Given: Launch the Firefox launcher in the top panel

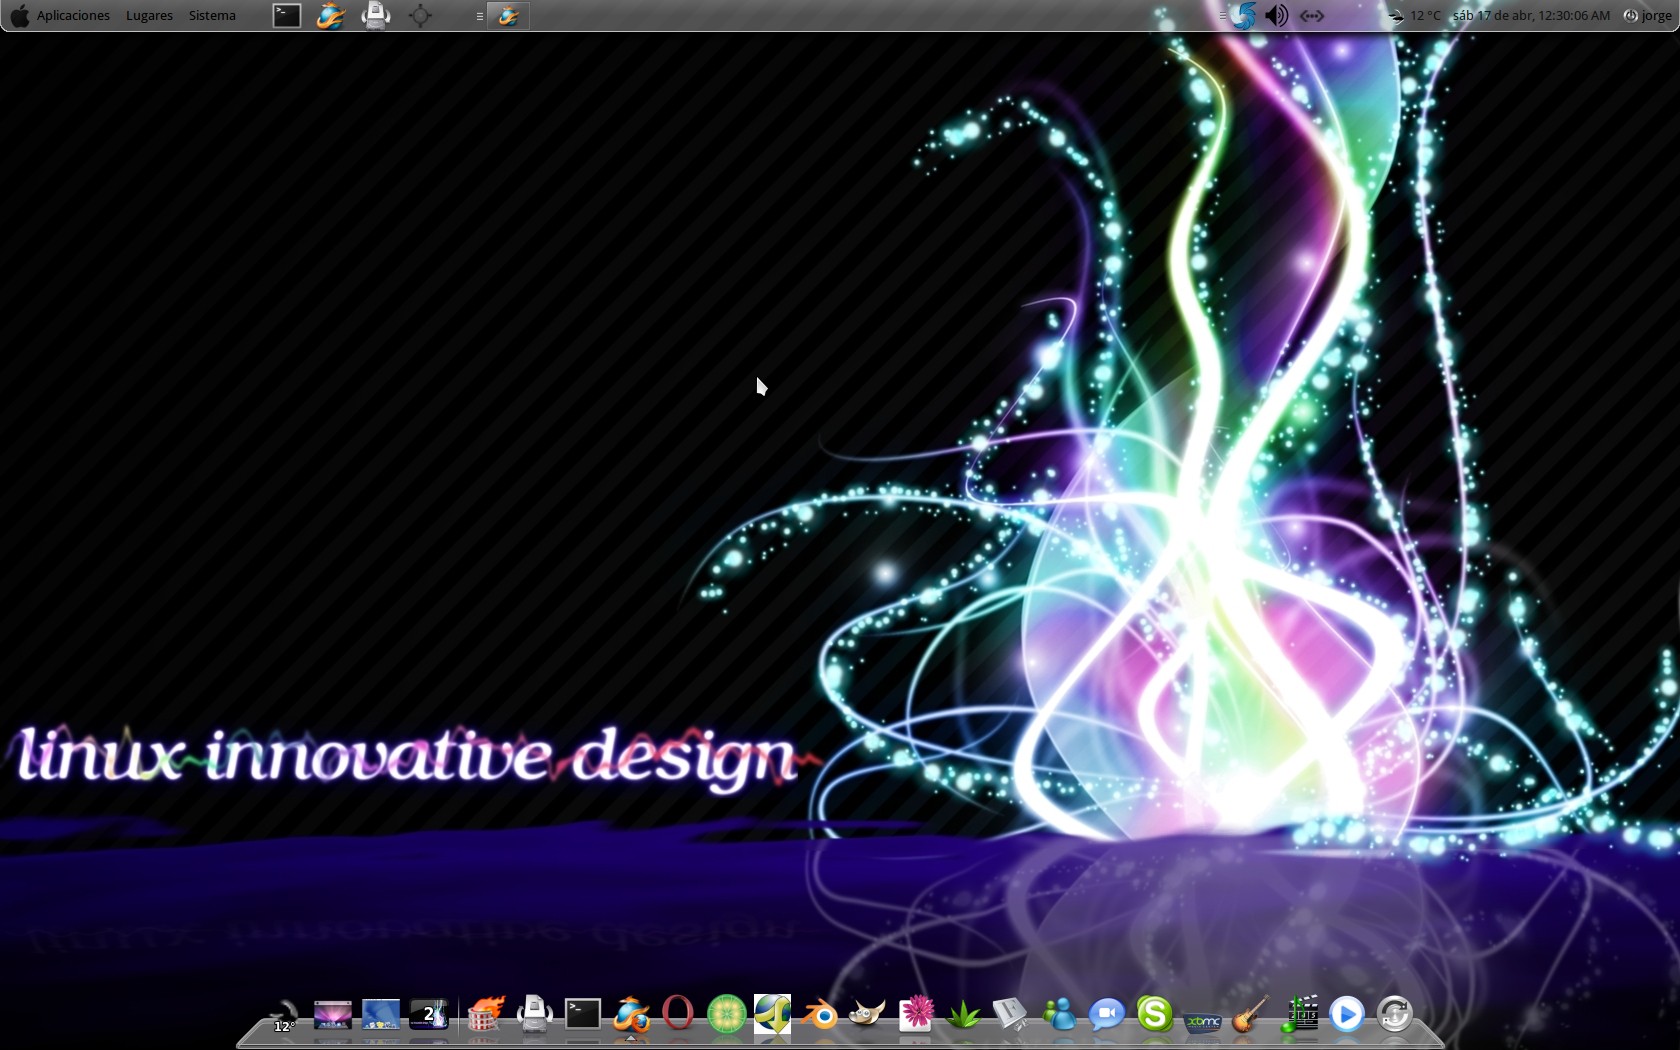Looking at the screenshot, I should point(331,15).
